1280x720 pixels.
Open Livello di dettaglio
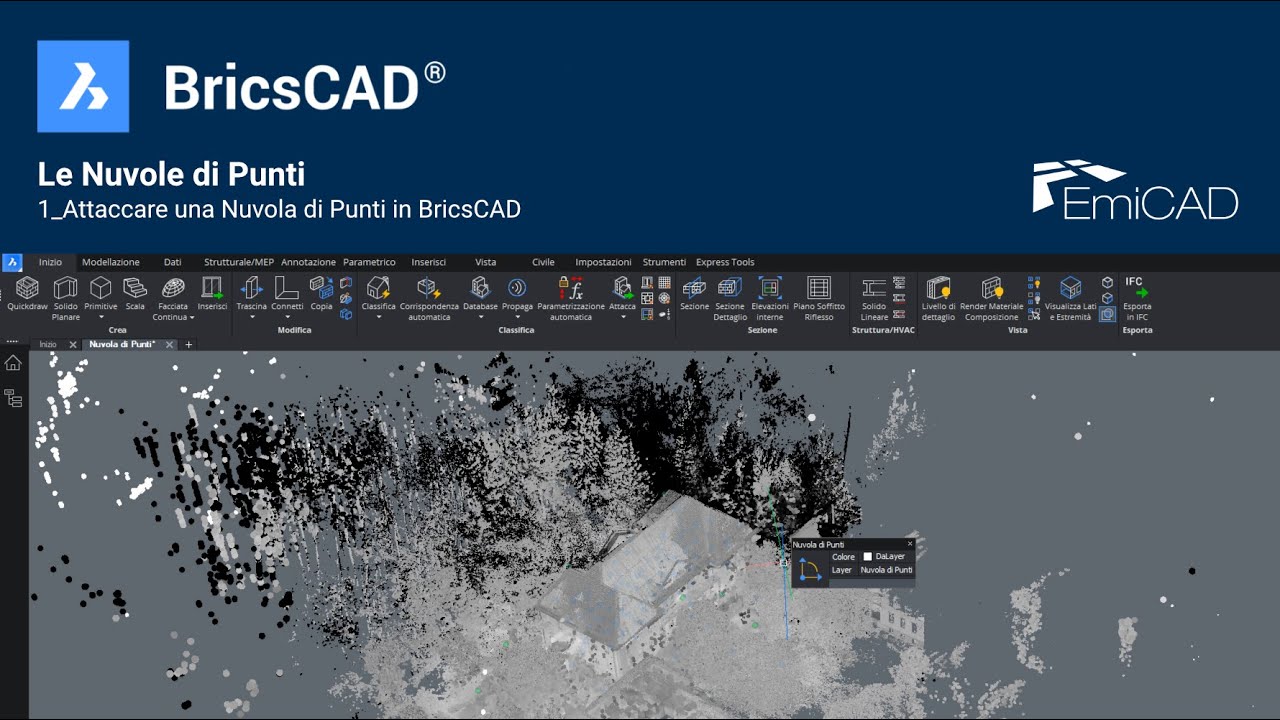[938, 298]
